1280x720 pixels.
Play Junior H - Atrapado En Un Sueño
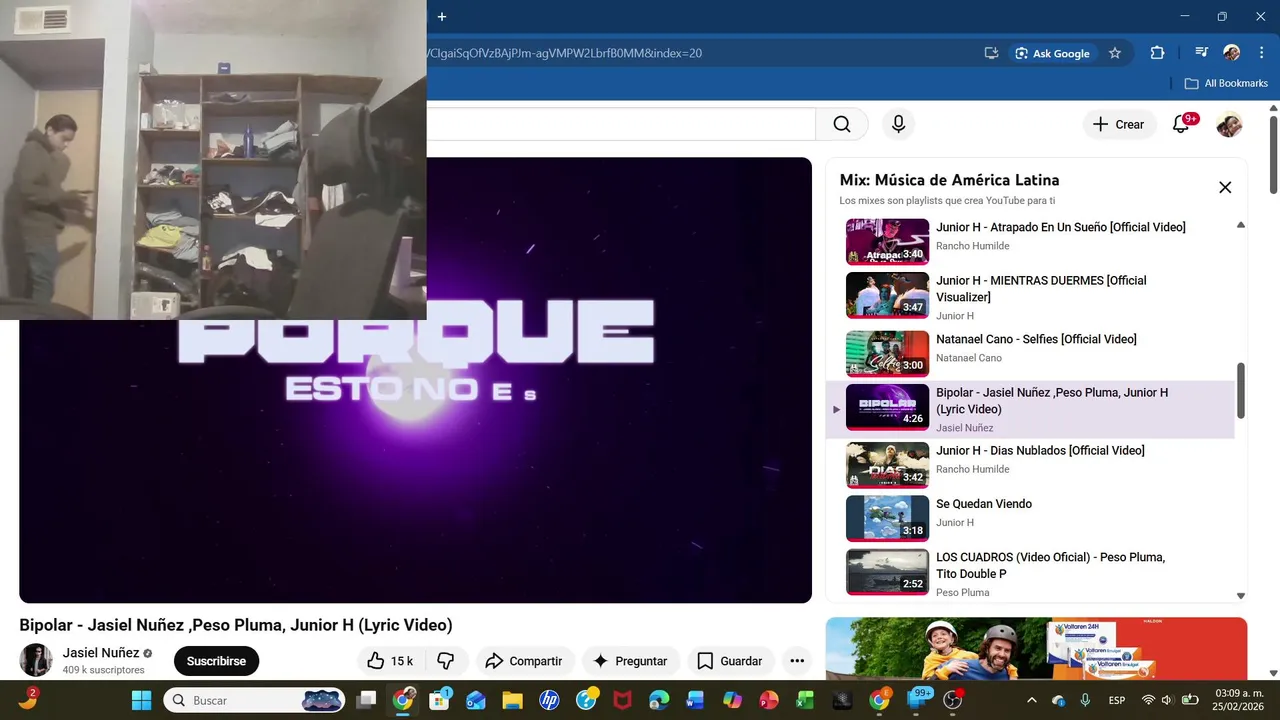tap(1030, 241)
